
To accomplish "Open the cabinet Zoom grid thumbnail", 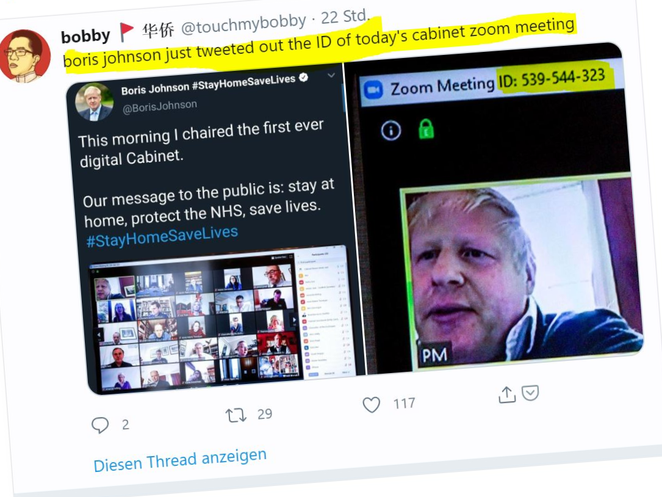I will click(x=221, y=320).
